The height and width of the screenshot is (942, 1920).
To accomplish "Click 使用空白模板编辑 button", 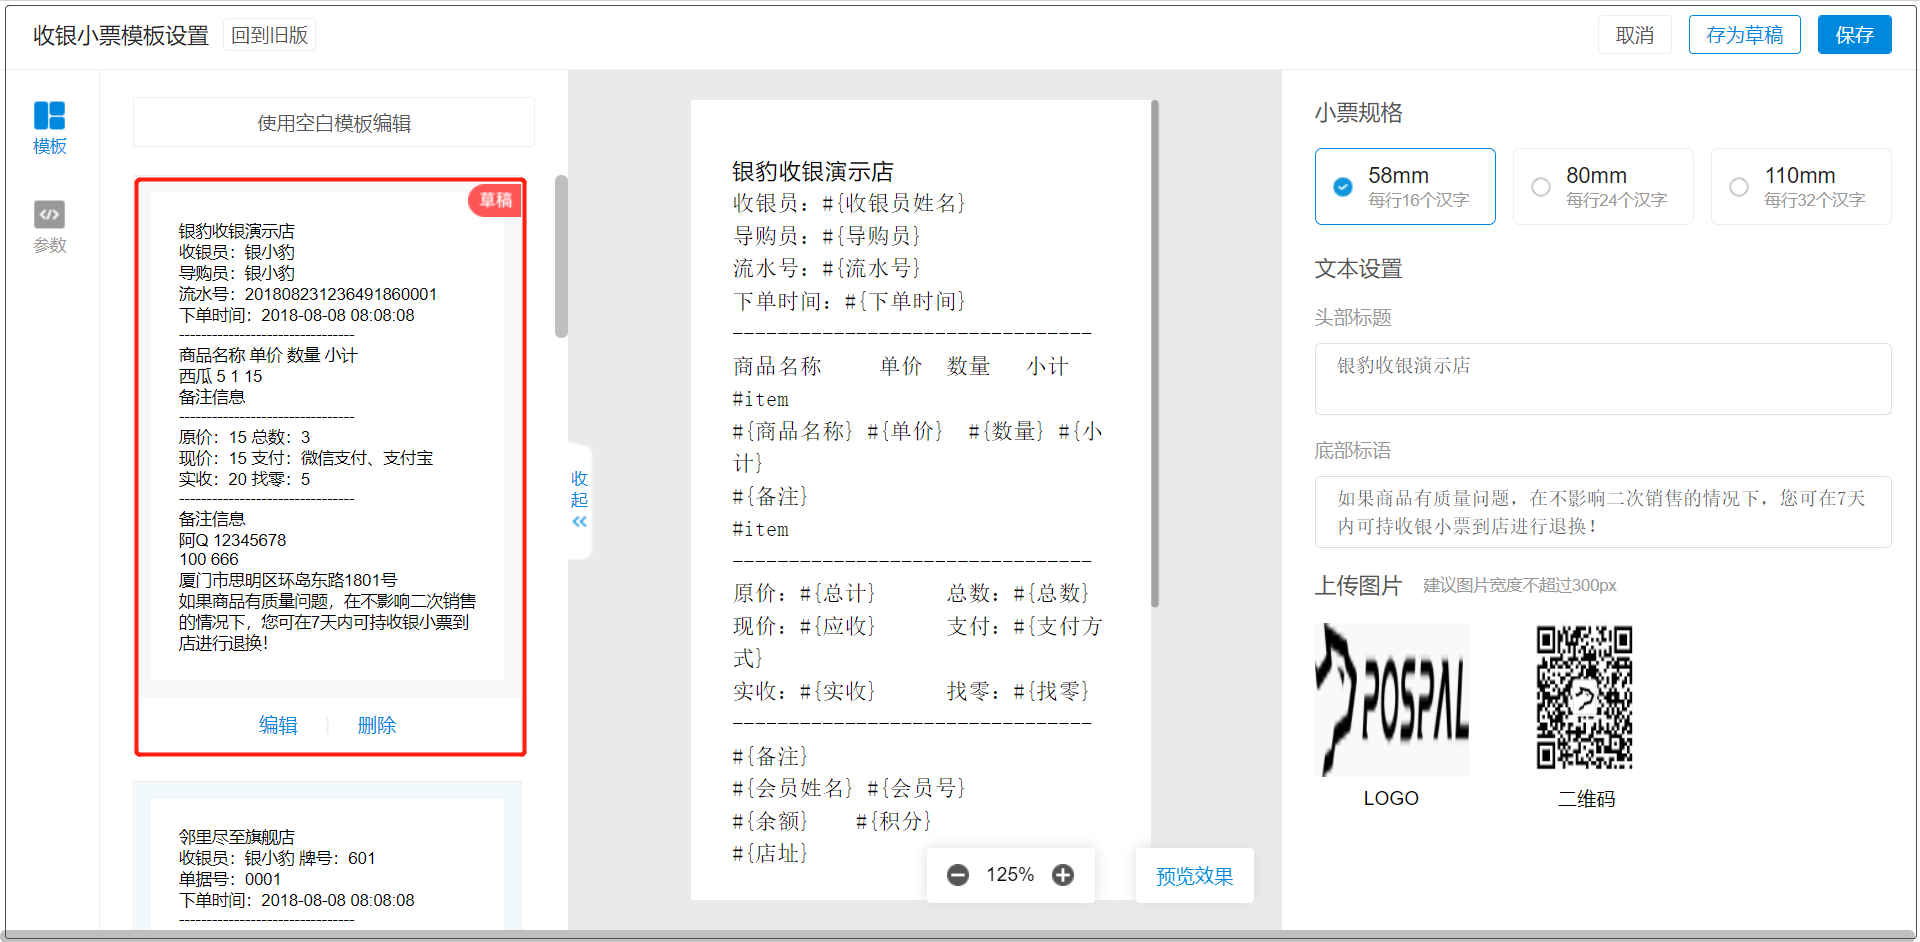I will coord(334,123).
